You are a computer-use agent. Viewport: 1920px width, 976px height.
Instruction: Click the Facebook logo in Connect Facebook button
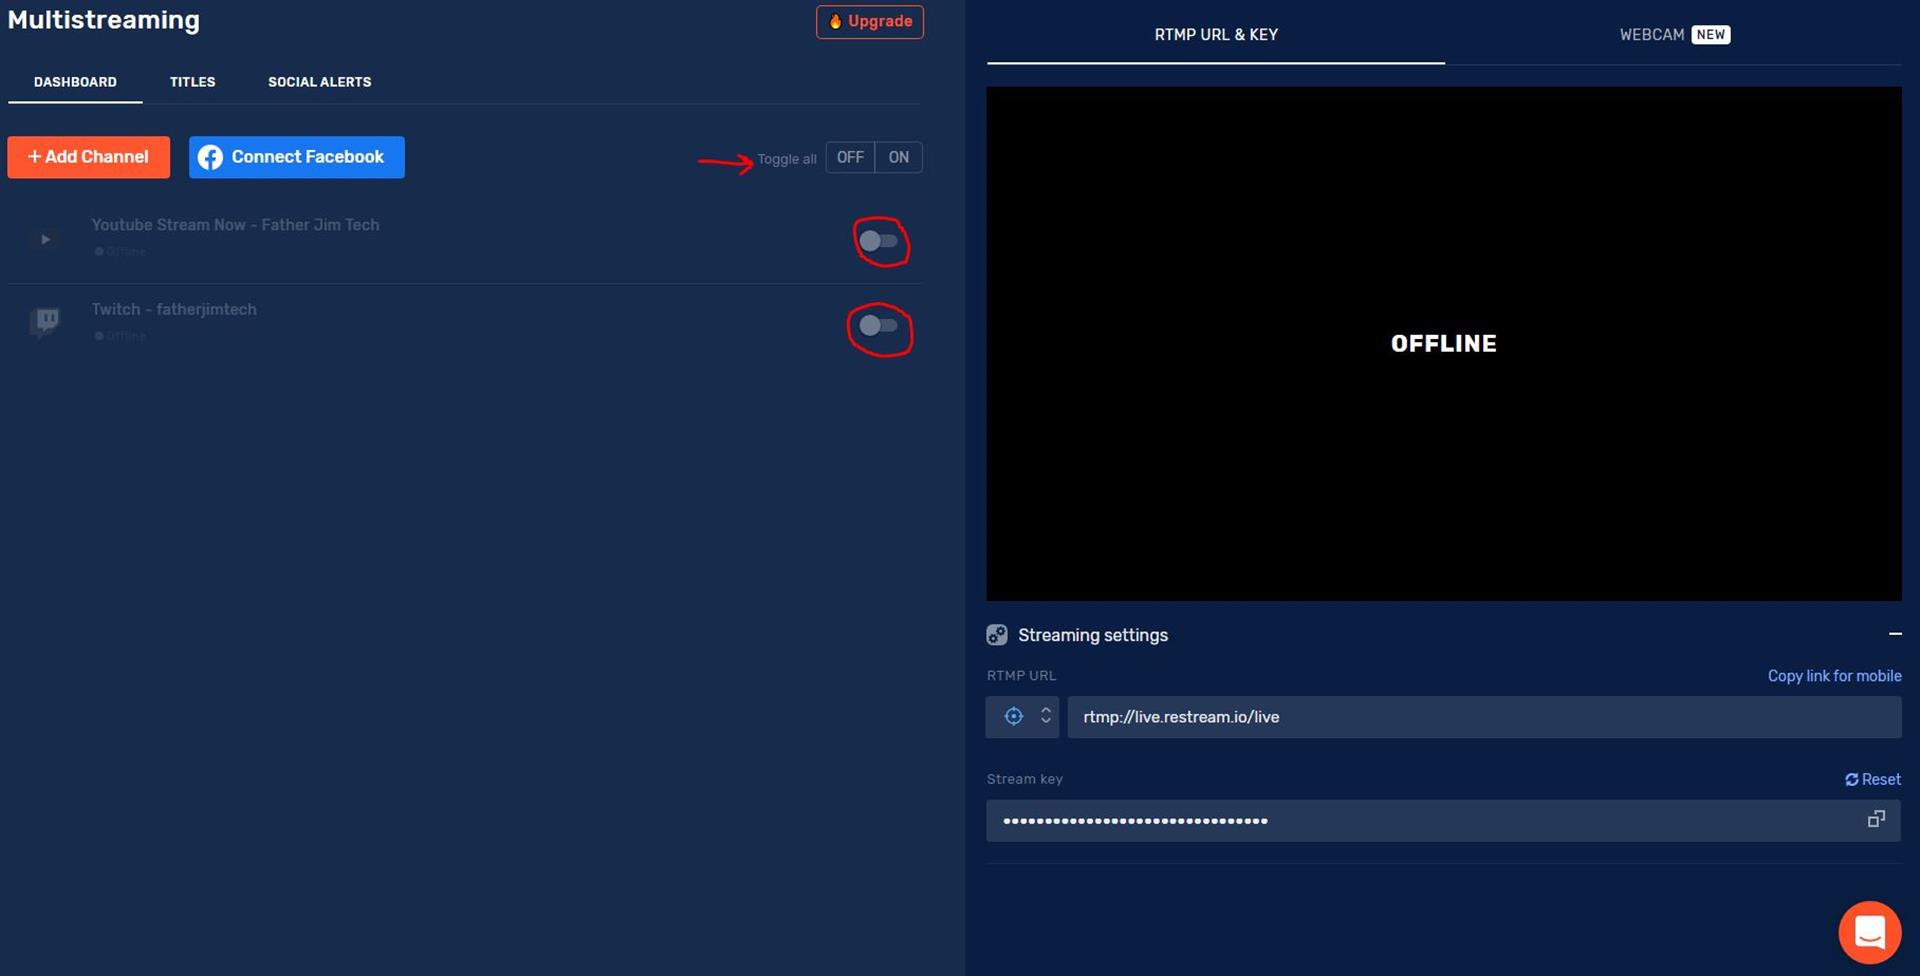pyautogui.click(x=210, y=158)
